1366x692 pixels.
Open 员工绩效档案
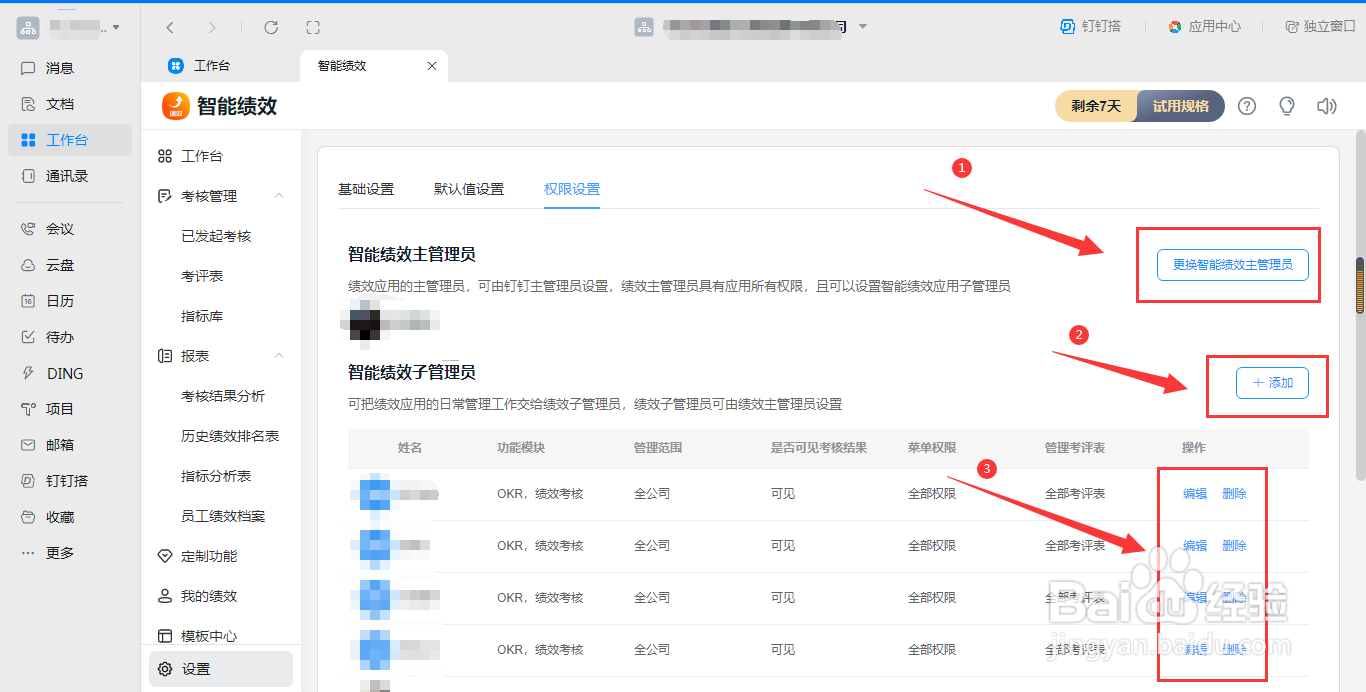[x=221, y=516]
